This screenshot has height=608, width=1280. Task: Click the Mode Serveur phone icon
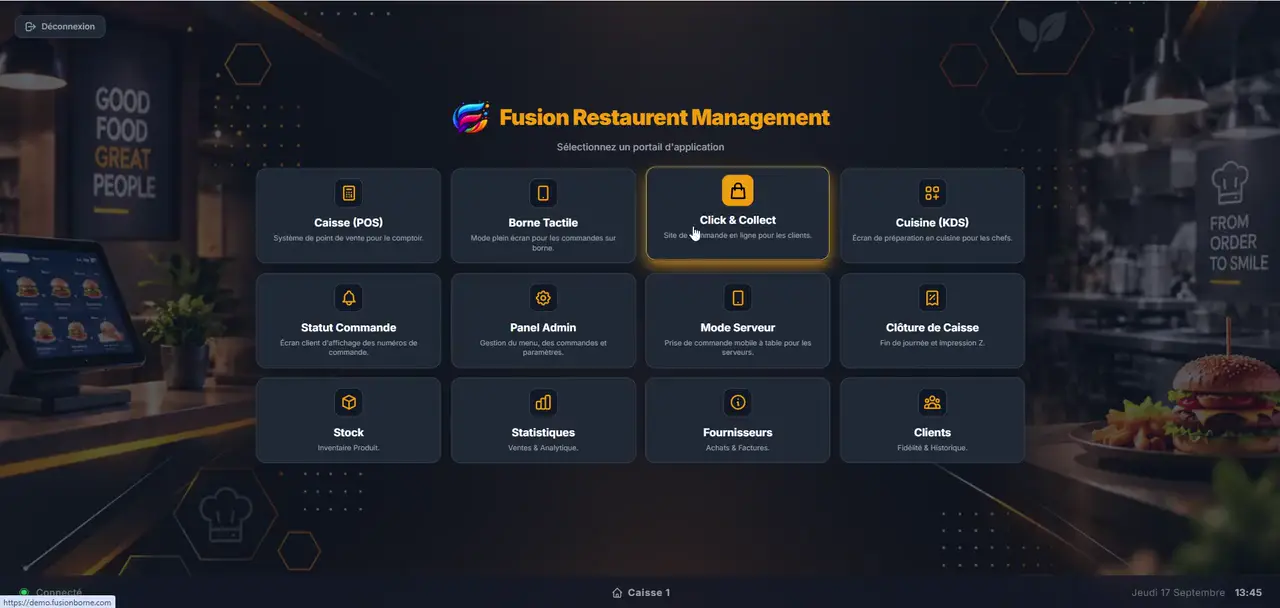[738, 298]
